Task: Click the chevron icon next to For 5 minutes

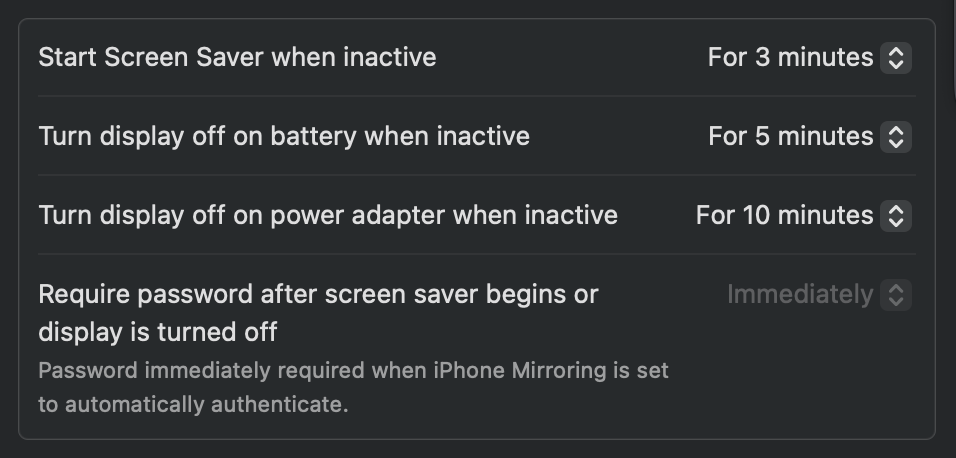Action: click(x=895, y=136)
